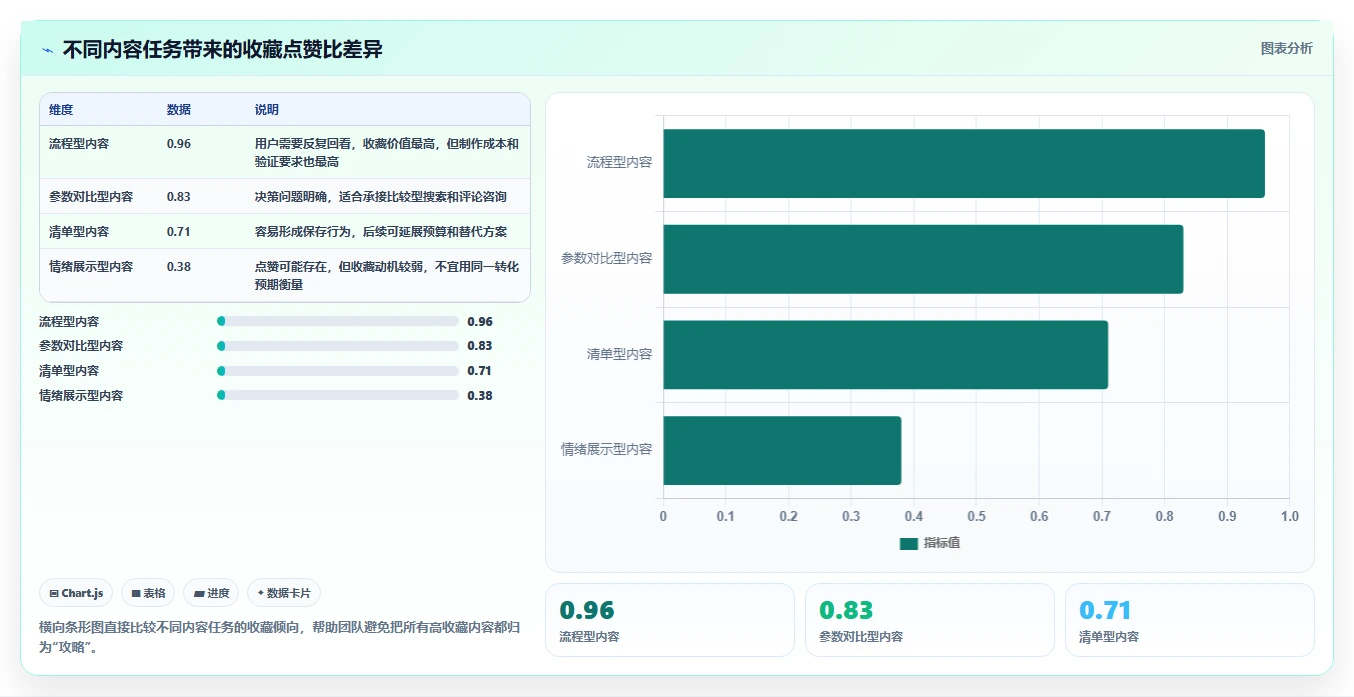Click the 情绪展示型内容 progress bar
Viewport: 1354px width, 697px height.
click(338, 395)
